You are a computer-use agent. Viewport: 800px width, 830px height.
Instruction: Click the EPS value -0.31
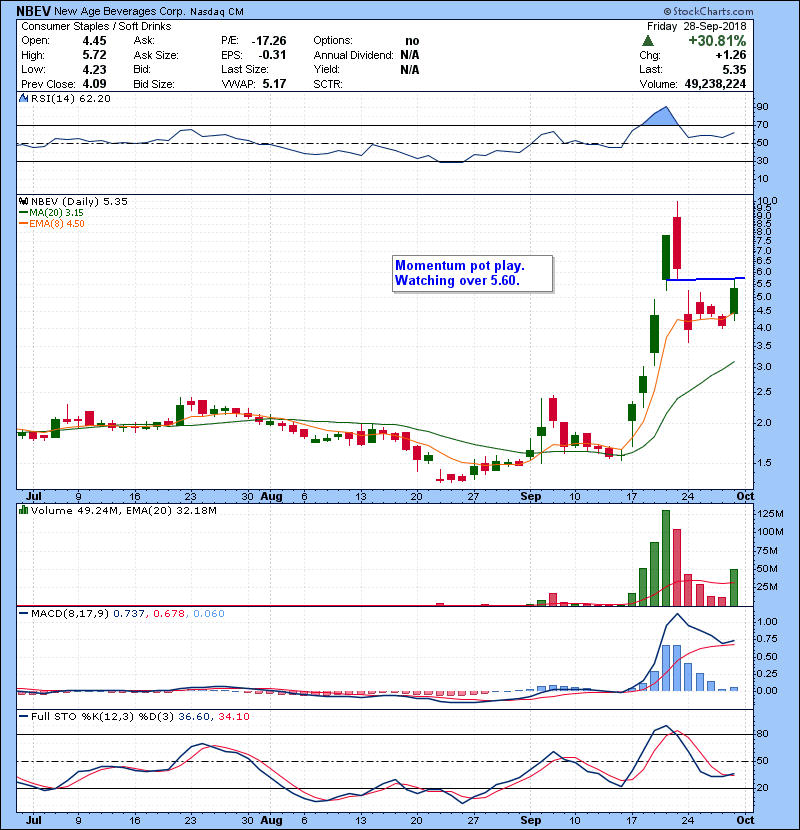point(272,55)
